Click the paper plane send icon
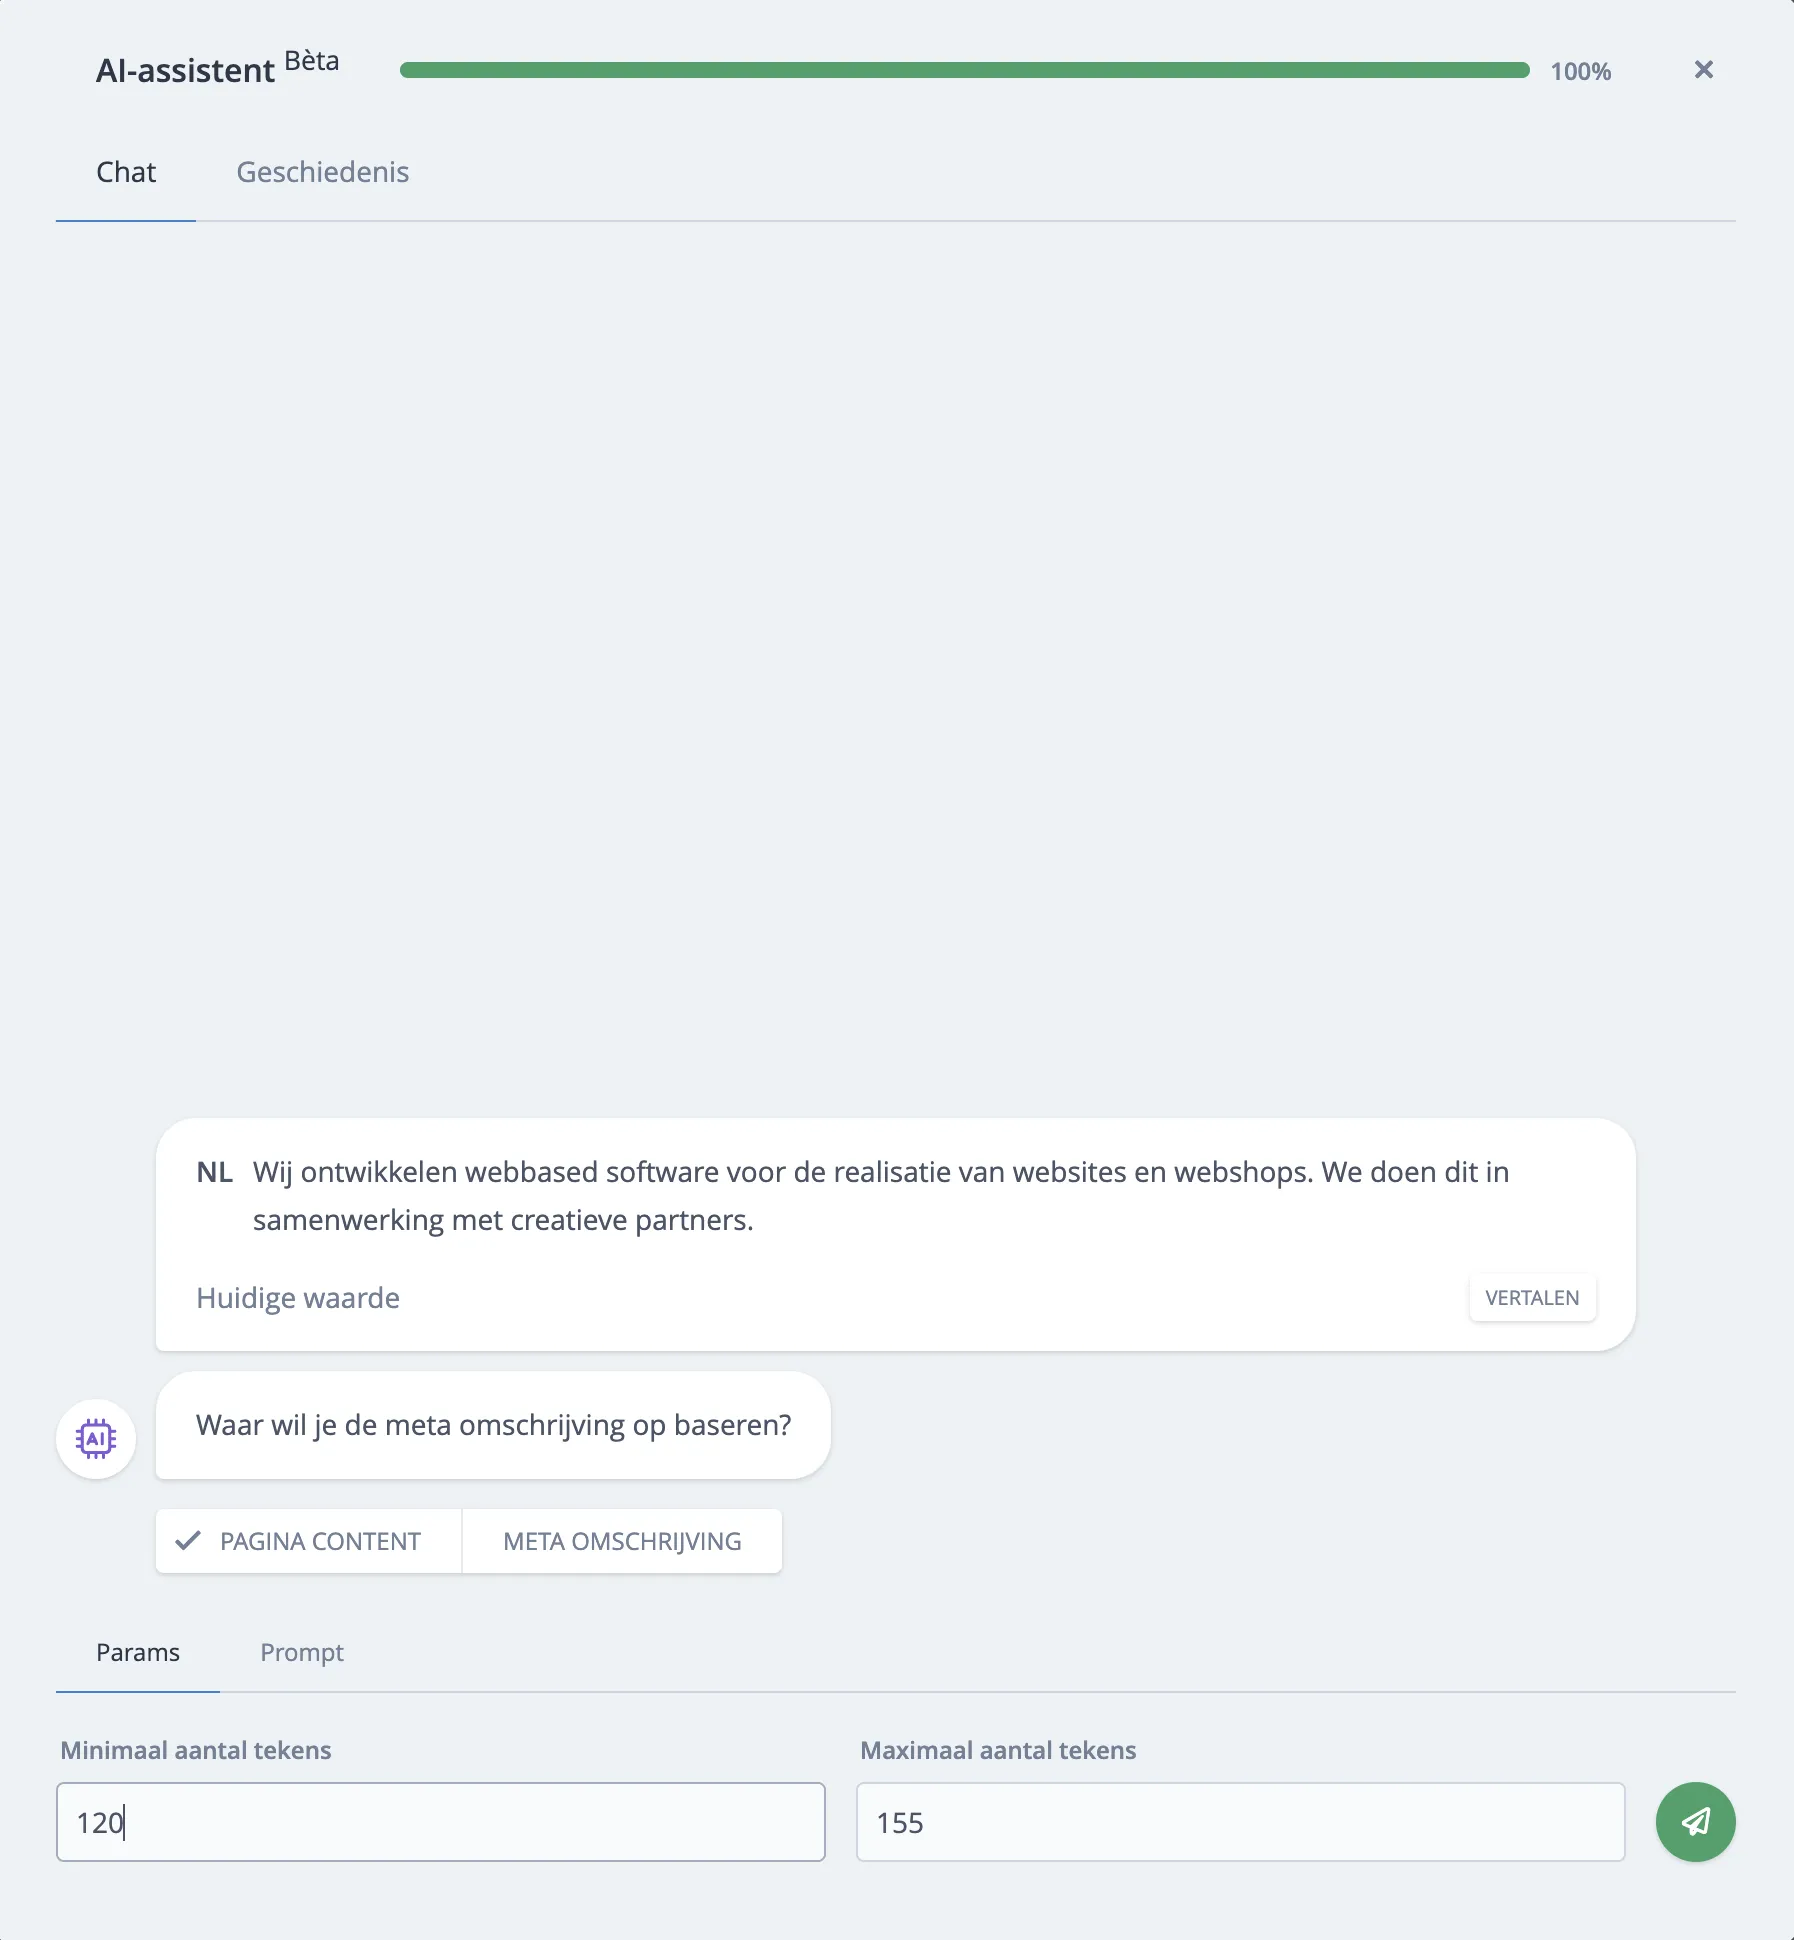The width and height of the screenshot is (1794, 1940). point(1694,1822)
